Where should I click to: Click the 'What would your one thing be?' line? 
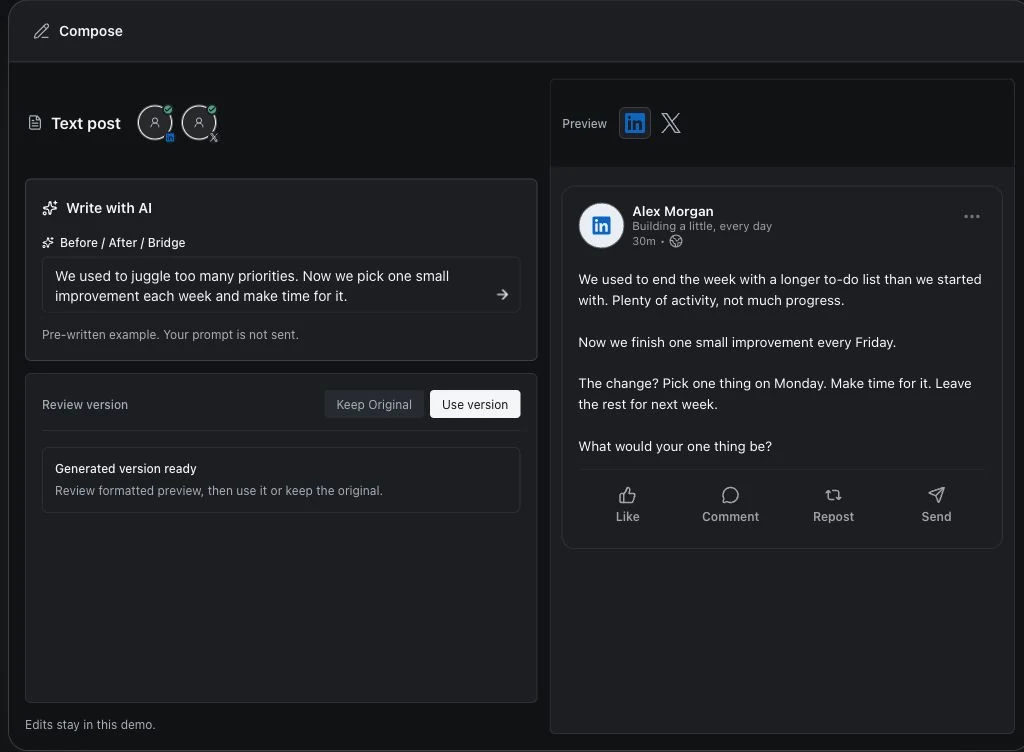[x=675, y=446]
